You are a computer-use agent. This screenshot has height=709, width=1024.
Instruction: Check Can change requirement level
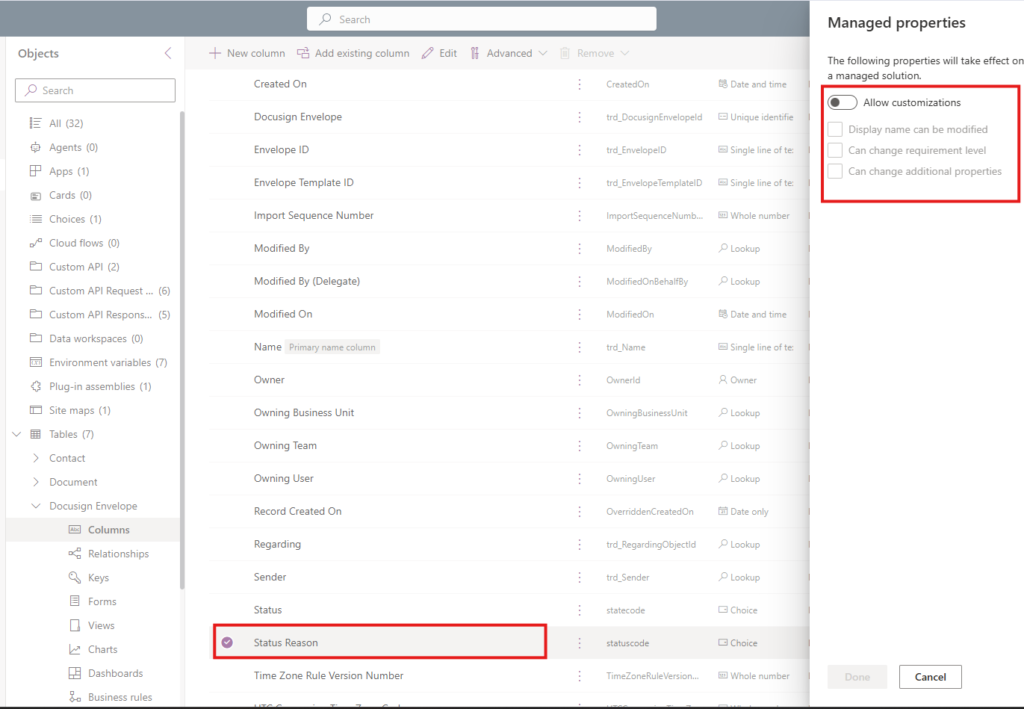pos(835,150)
